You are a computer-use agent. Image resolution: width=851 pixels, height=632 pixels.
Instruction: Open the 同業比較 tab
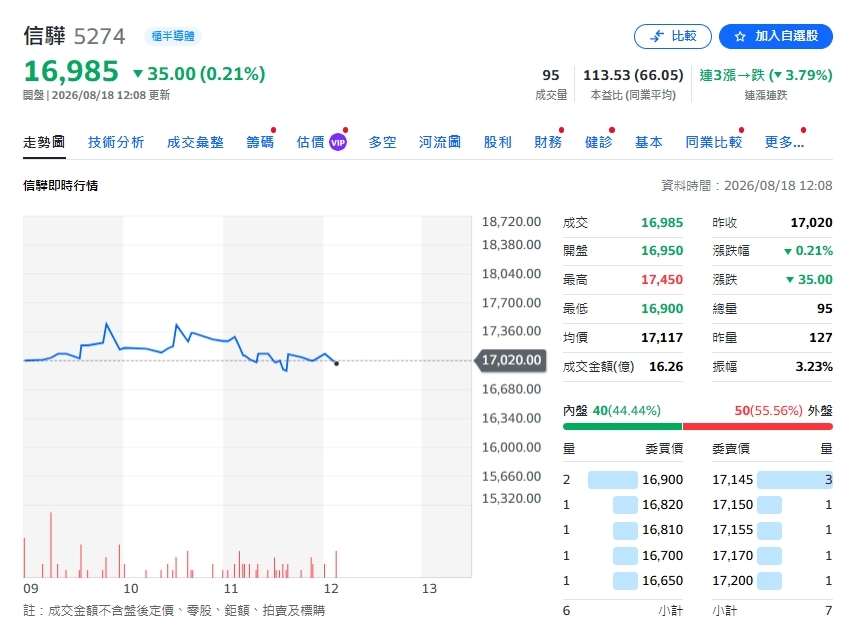714,142
